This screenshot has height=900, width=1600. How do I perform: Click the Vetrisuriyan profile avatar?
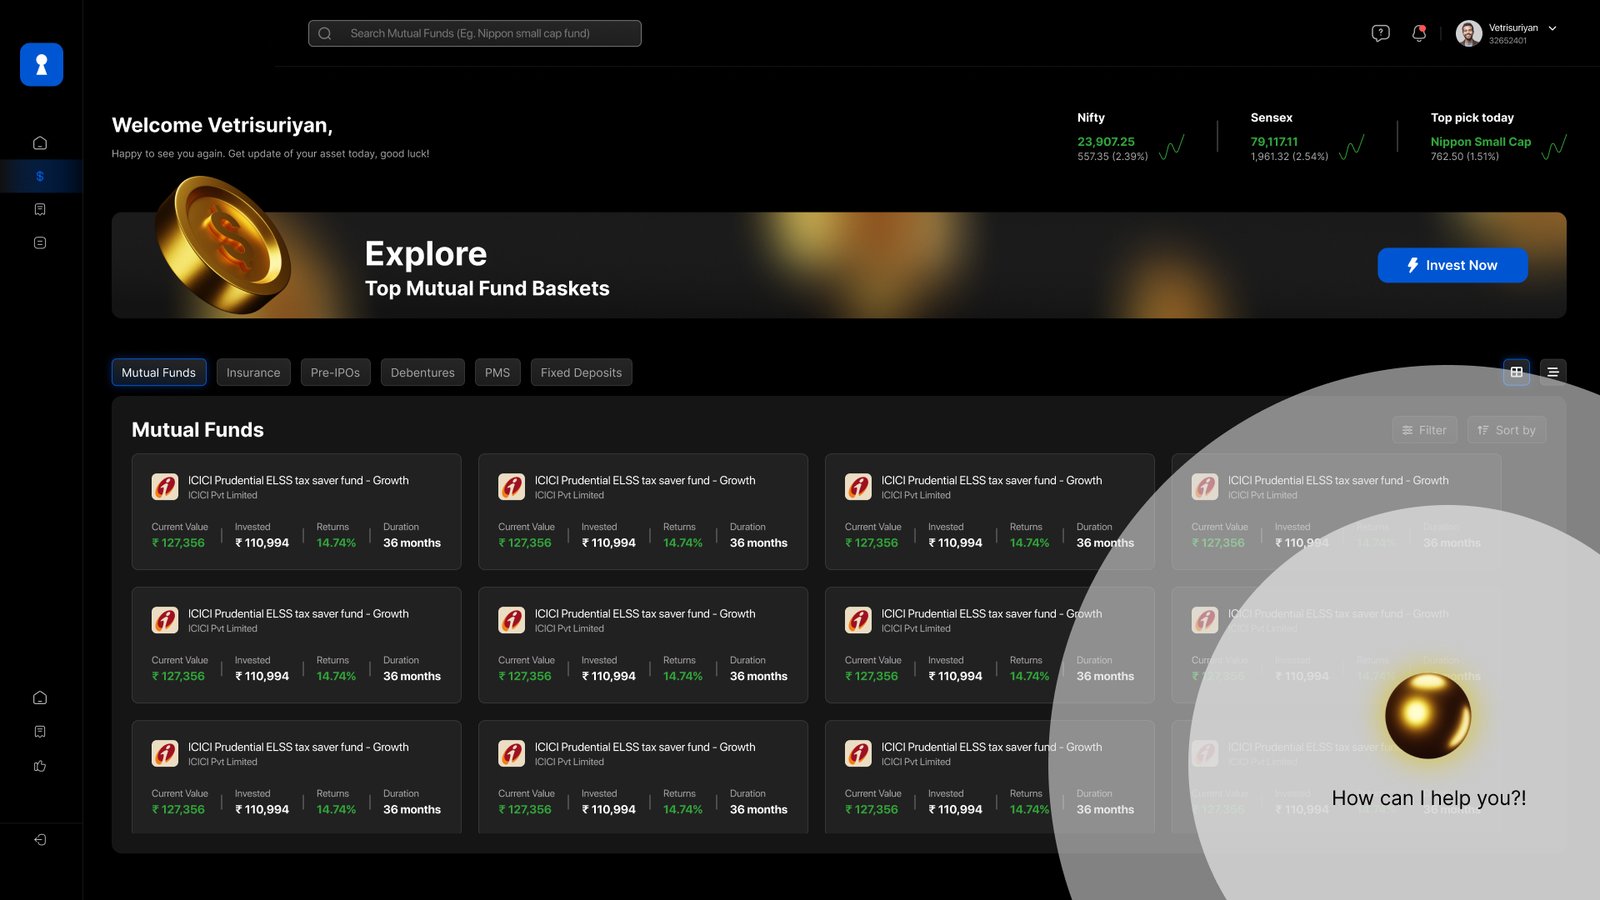[1468, 33]
